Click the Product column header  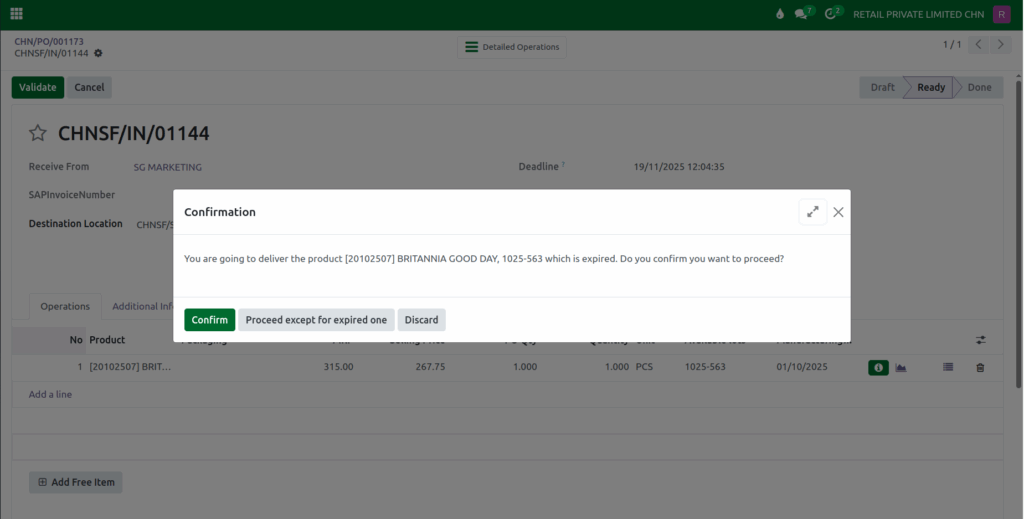pos(107,340)
